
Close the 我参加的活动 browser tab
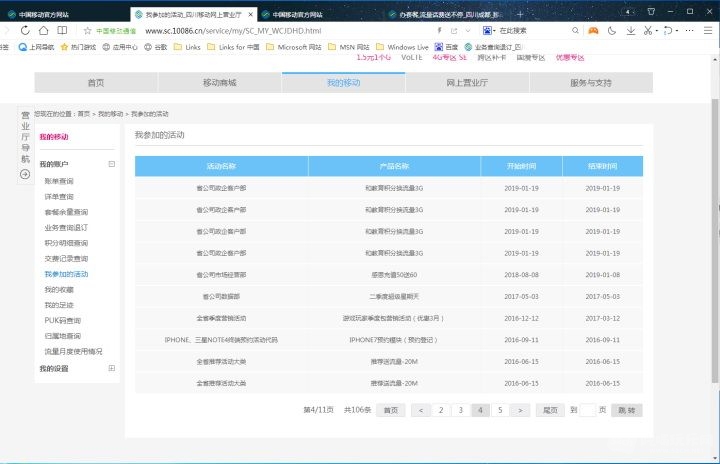click(x=250, y=15)
